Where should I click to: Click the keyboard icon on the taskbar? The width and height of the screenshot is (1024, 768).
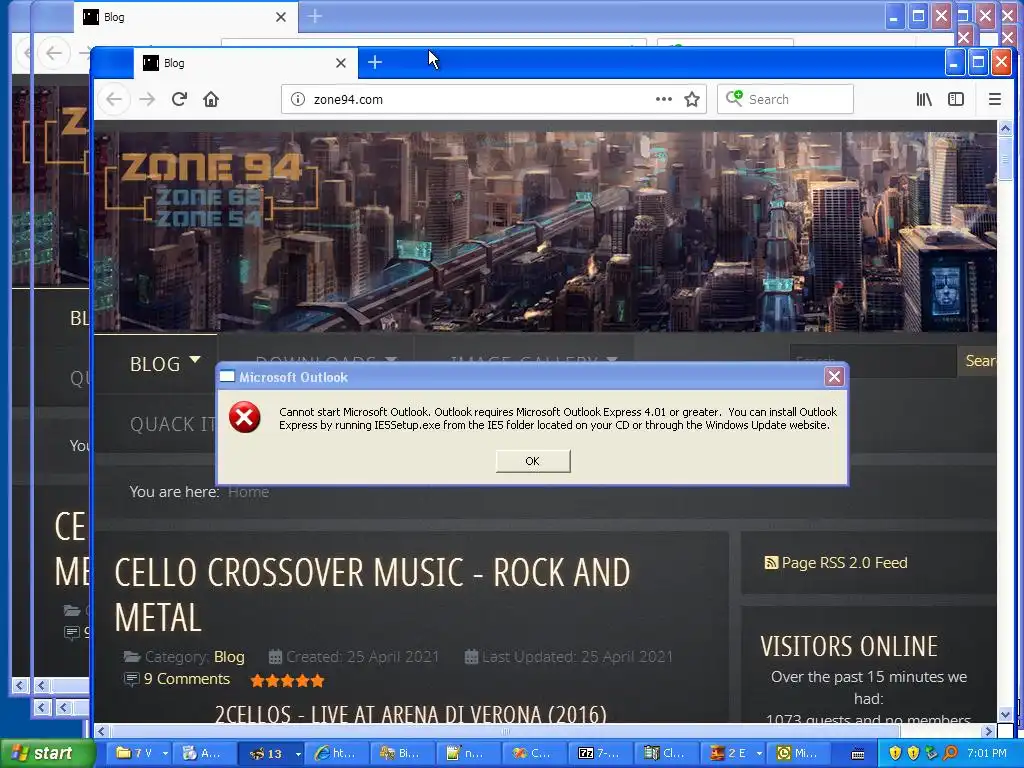tap(858, 754)
